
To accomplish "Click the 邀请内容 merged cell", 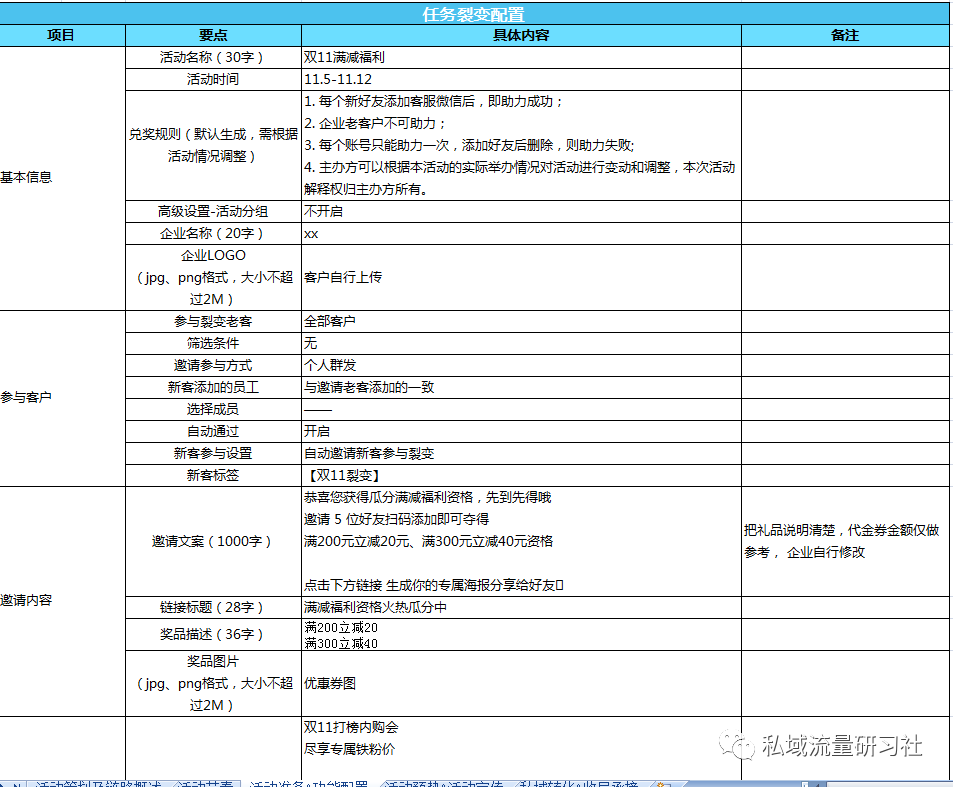I will pos(62,601).
